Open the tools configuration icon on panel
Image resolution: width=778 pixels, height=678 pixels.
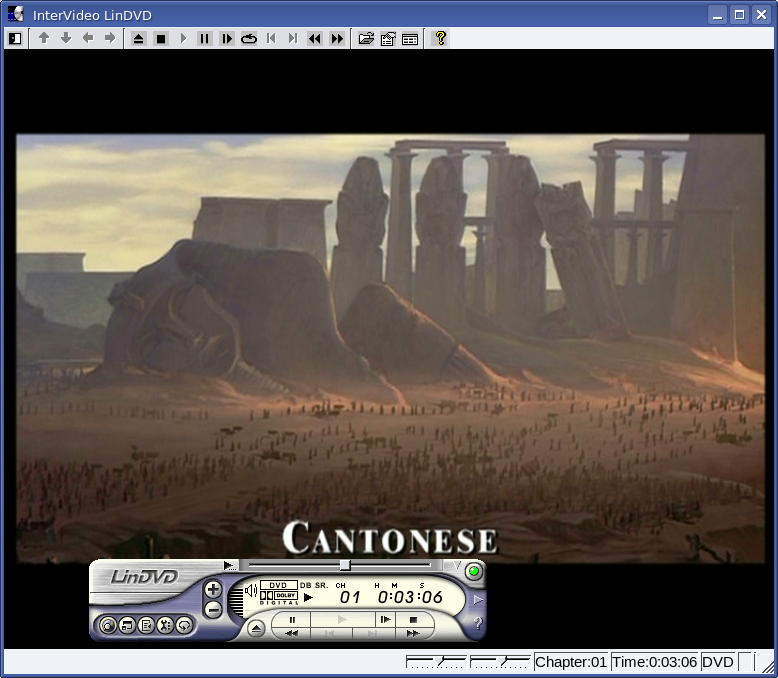[165, 625]
